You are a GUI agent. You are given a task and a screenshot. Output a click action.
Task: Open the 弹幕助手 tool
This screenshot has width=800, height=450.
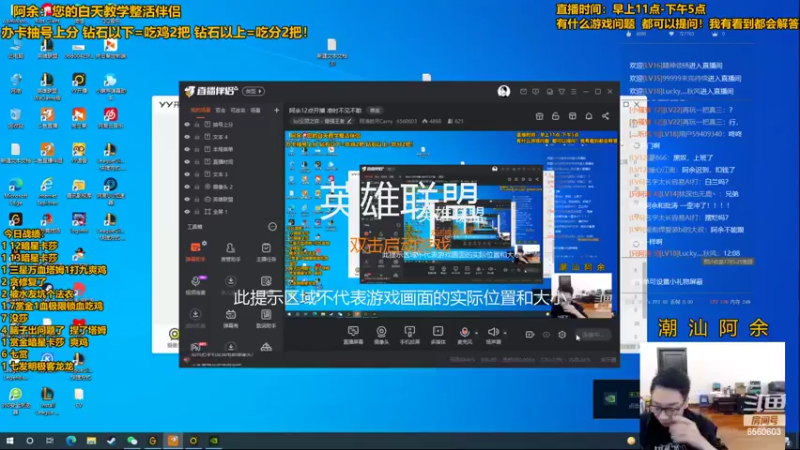click(x=195, y=252)
